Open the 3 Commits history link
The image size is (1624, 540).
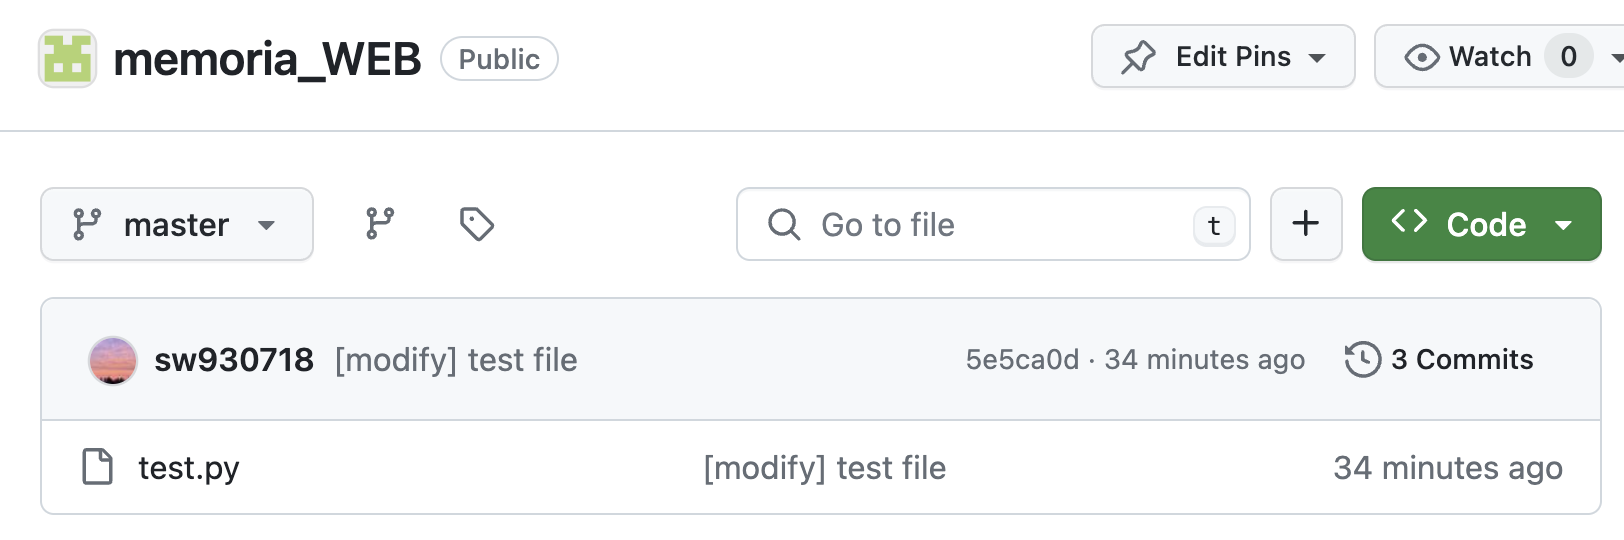pos(1461,360)
